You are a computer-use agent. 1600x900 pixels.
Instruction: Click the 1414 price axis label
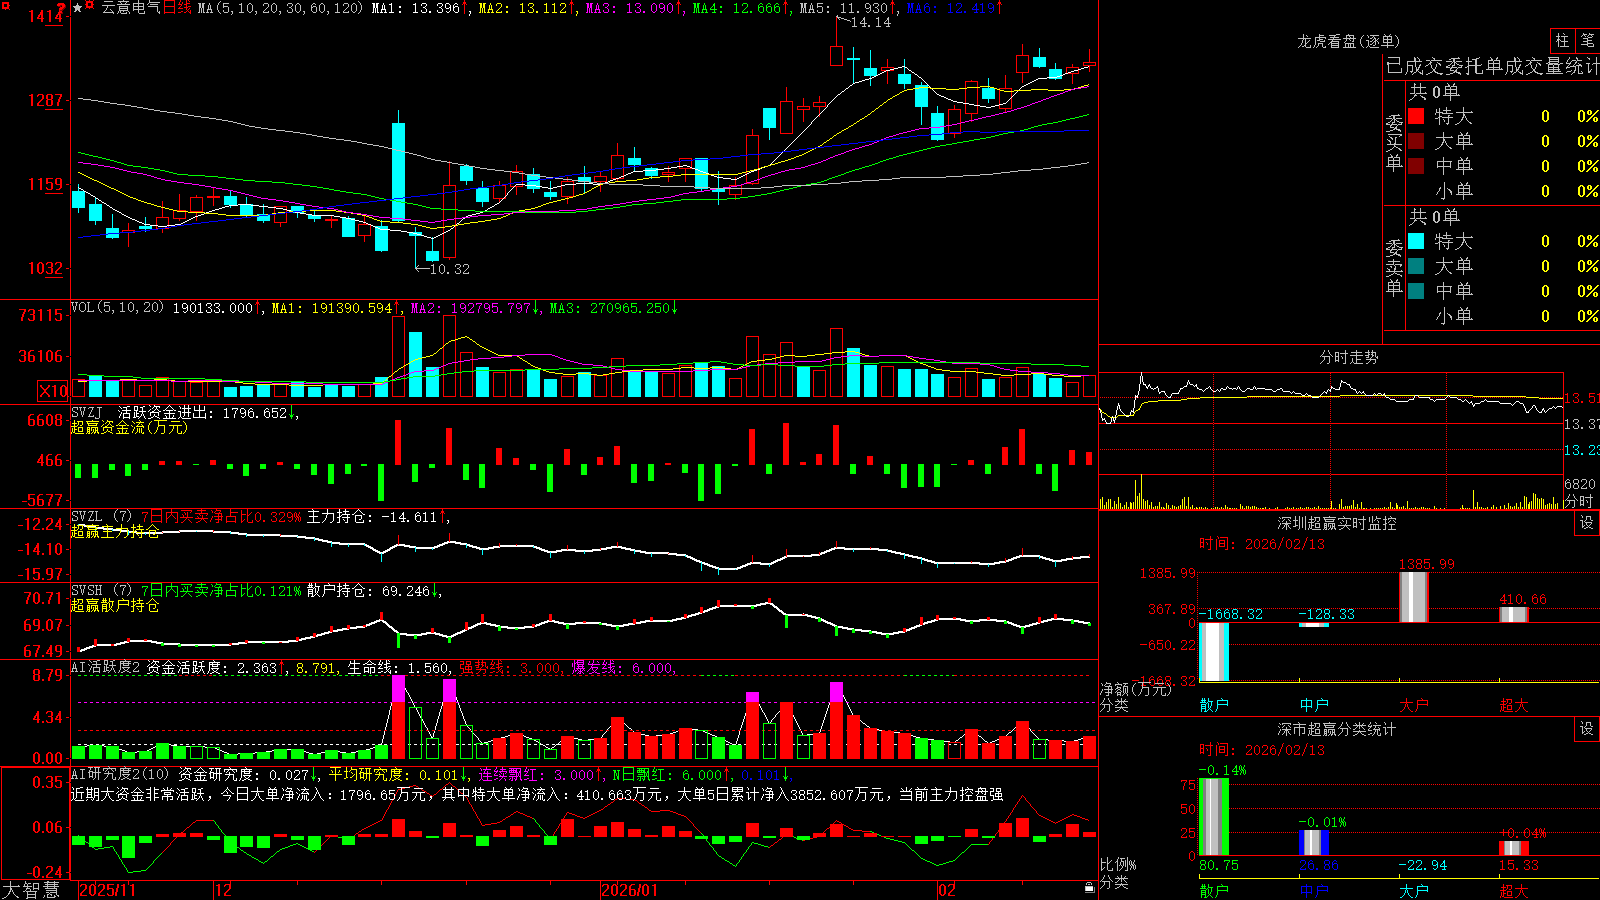pos(46,16)
